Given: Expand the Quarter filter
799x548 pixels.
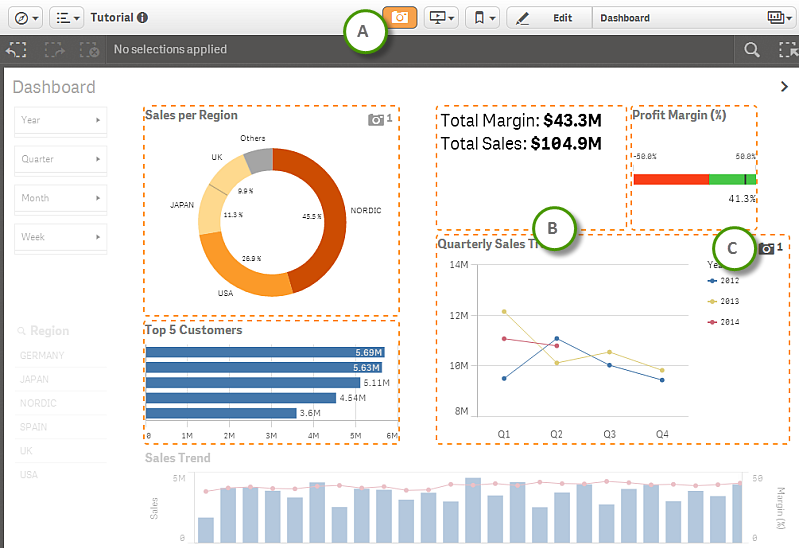Looking at the screenshot, I should [x=60, y=159].
